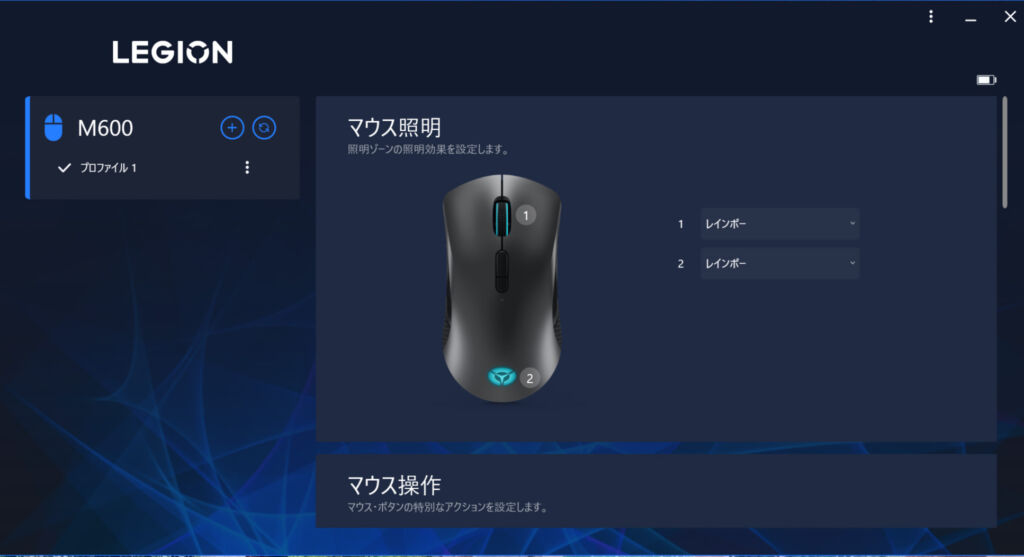Select lighting zone 1 marker on mouse
The height and width of the screenshot is (557, 1024).
pyautogui.click(x=526, y=215)
